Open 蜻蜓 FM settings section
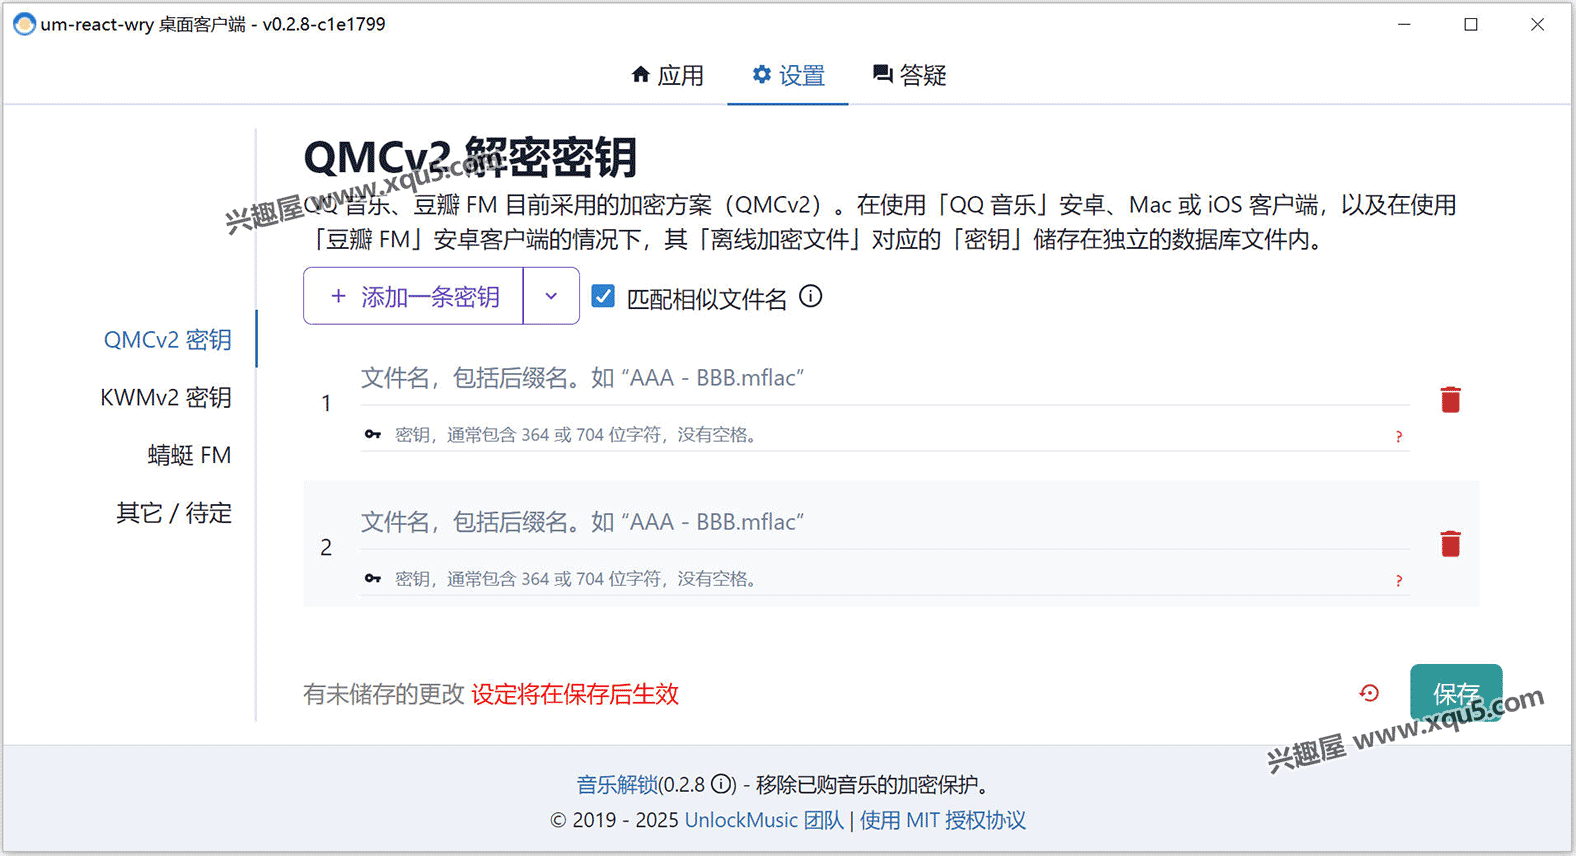 point(189,456)
